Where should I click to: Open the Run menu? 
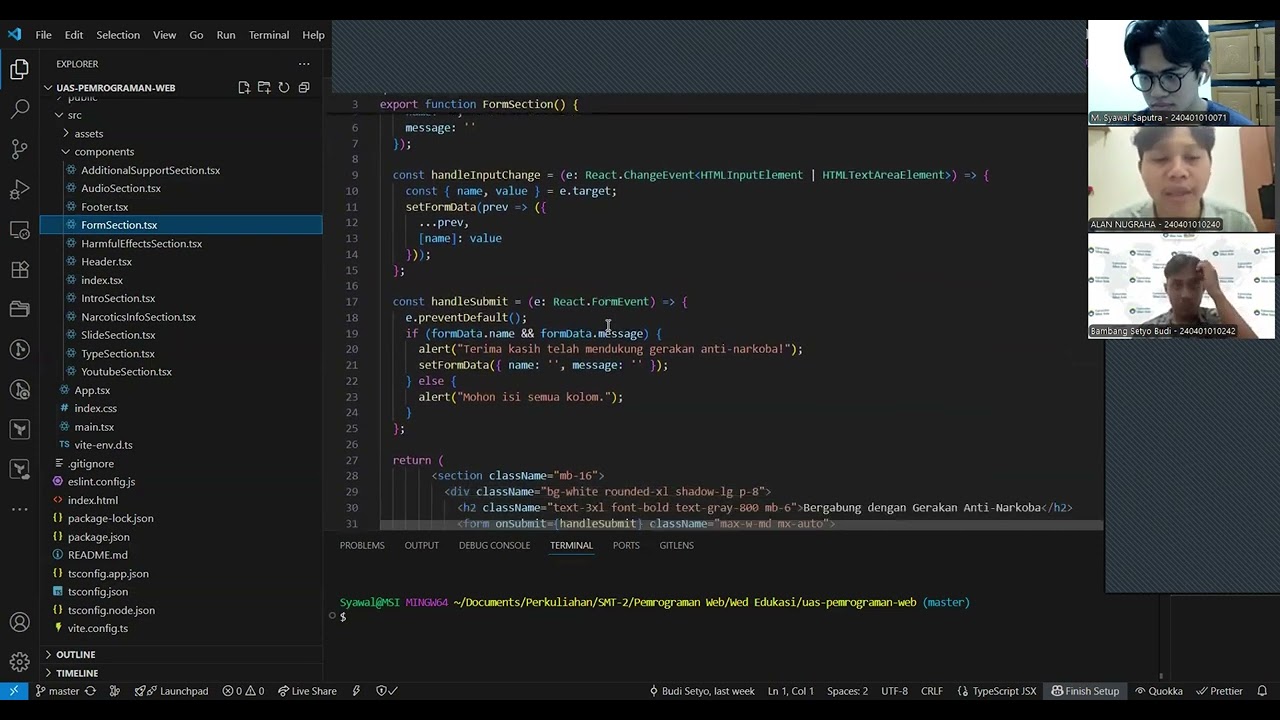pos(226,35)
